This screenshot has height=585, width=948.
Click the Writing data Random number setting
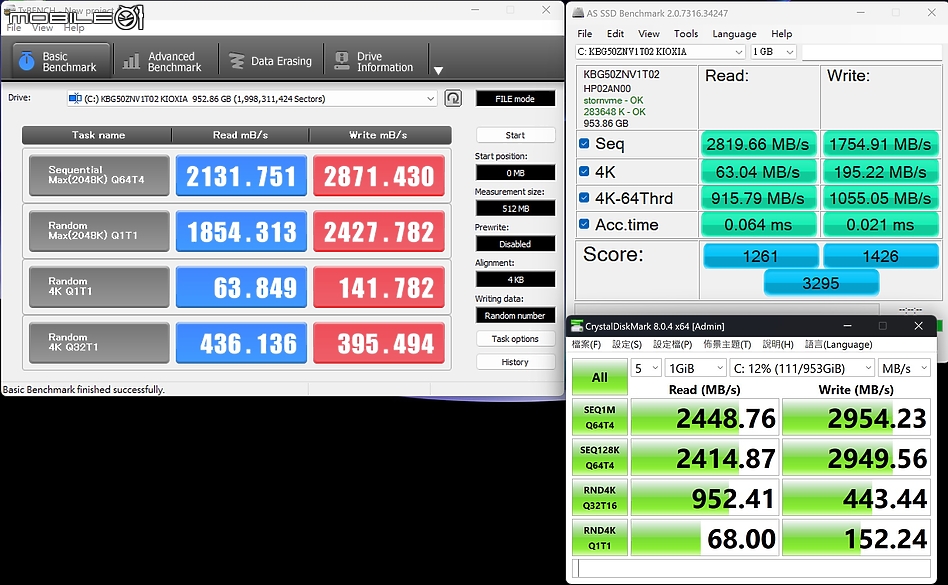click(x=515, y=315)
